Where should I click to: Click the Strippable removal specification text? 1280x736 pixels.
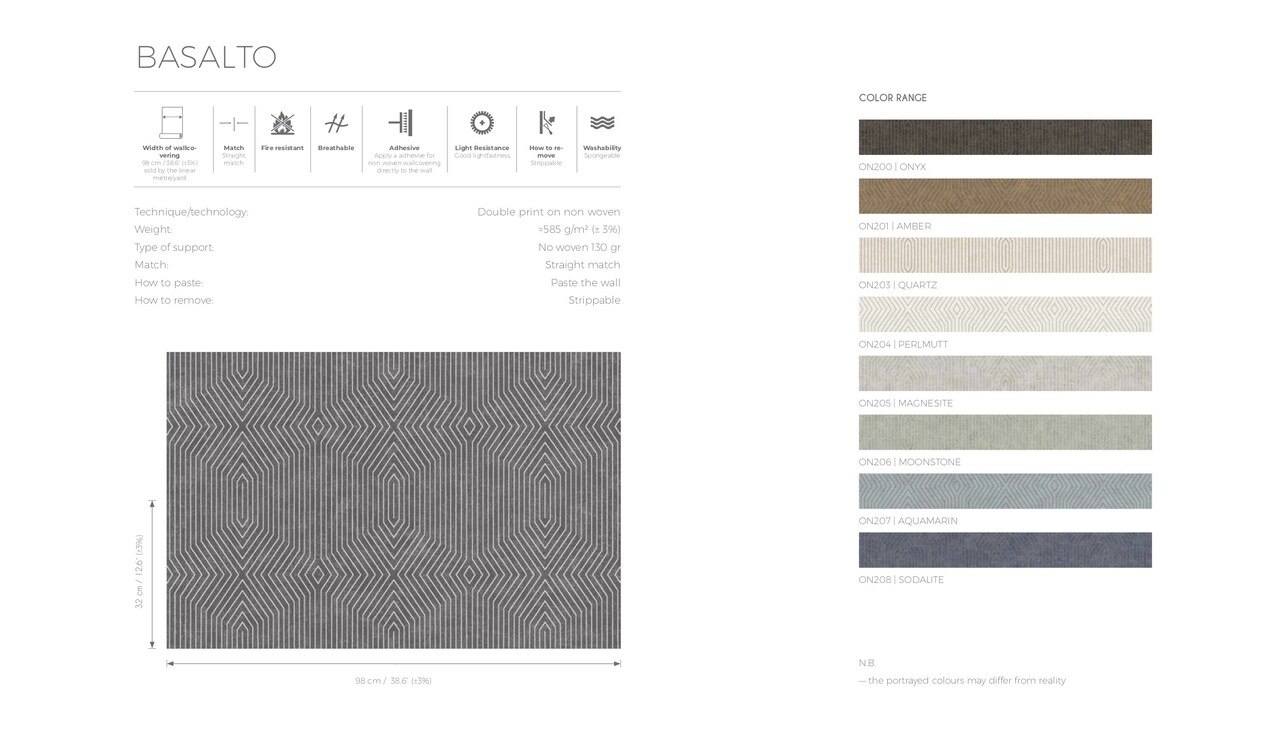[594, 300]
